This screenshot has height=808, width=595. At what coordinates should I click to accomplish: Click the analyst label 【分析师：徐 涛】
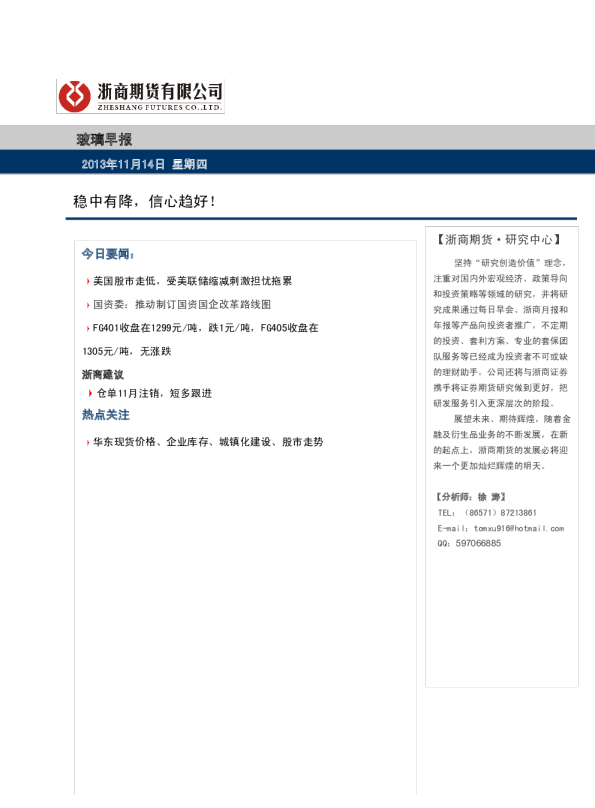[471, 497]
